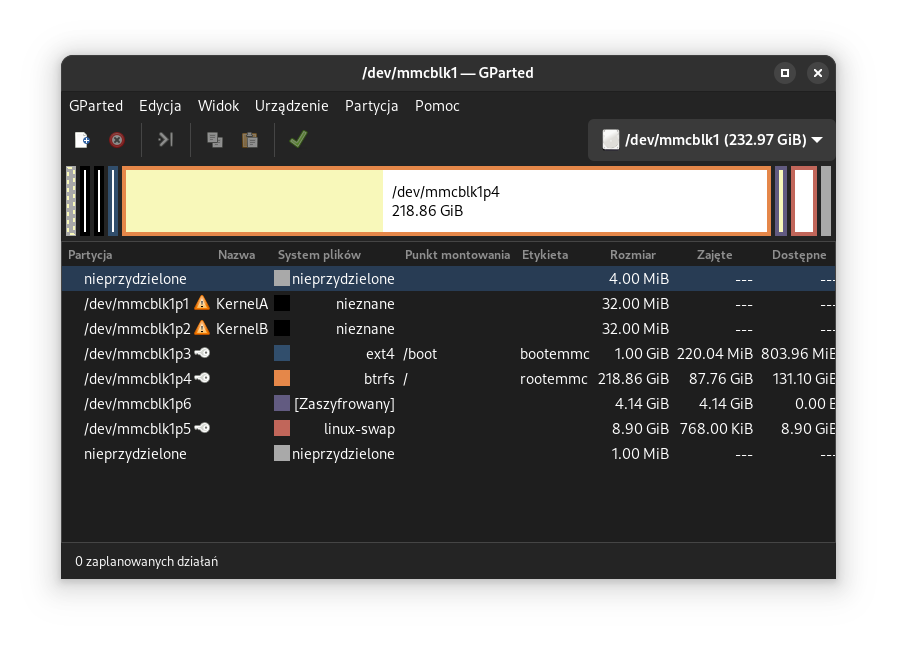The image size is (897, 646).
Task: Select the /dev/mmcblk1p4 block in disk map
Action: click(446, 201)
